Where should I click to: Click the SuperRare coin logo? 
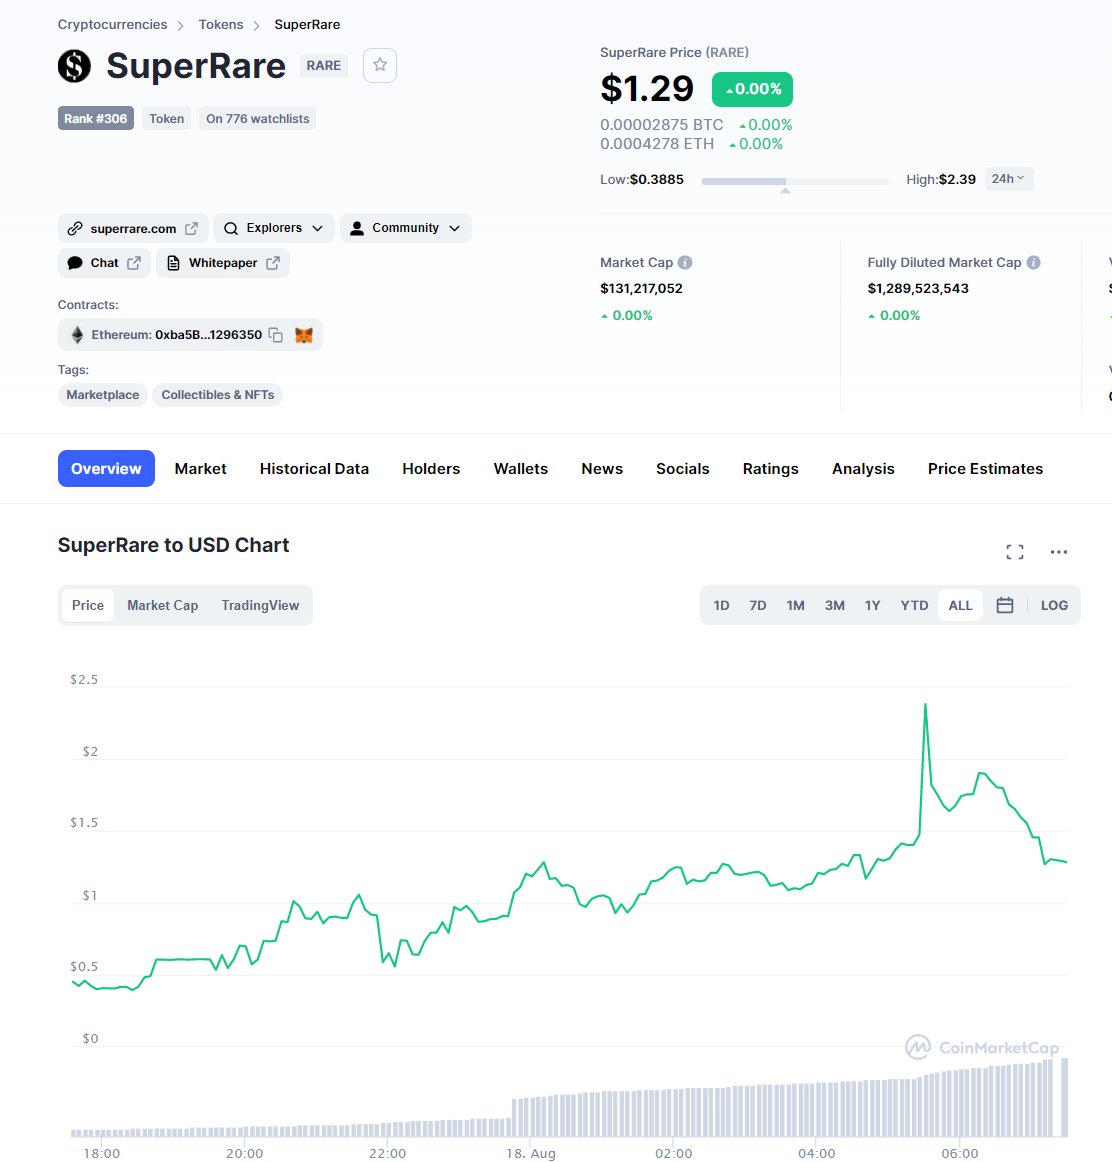[74, 65]
